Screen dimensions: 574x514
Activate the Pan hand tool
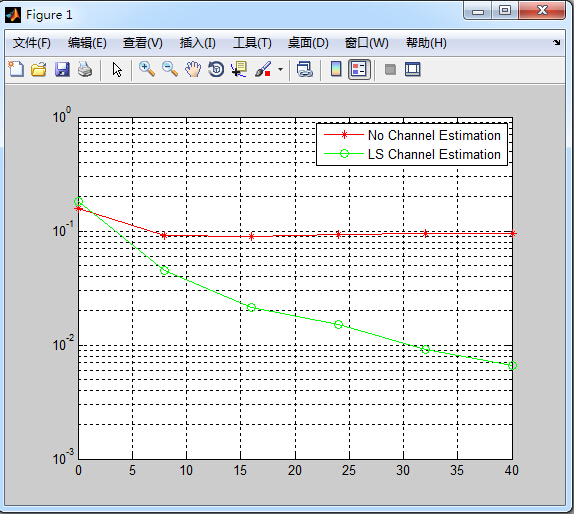193,69
